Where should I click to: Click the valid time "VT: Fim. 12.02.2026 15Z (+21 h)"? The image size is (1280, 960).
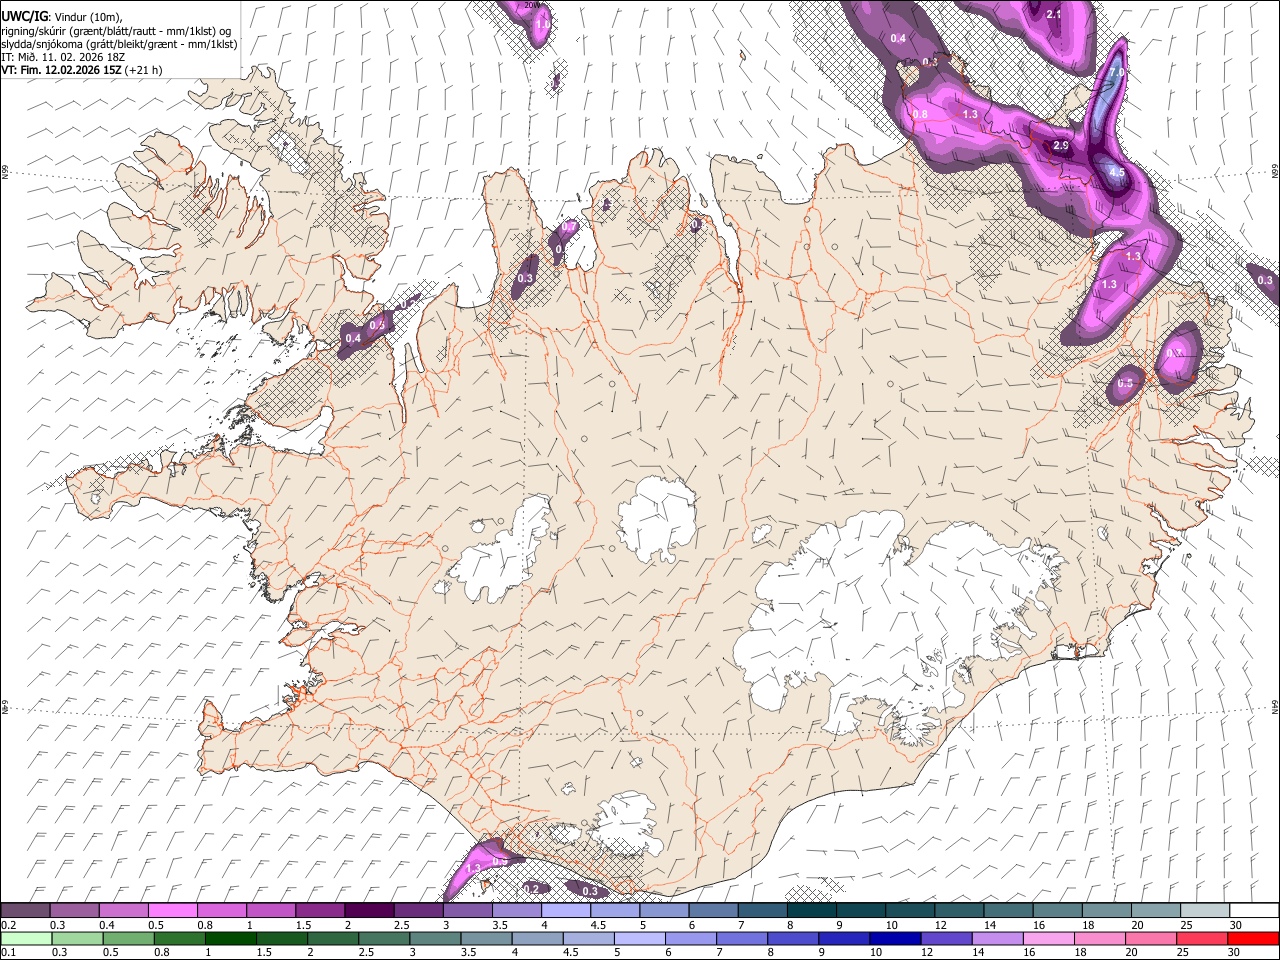(81, 70)
